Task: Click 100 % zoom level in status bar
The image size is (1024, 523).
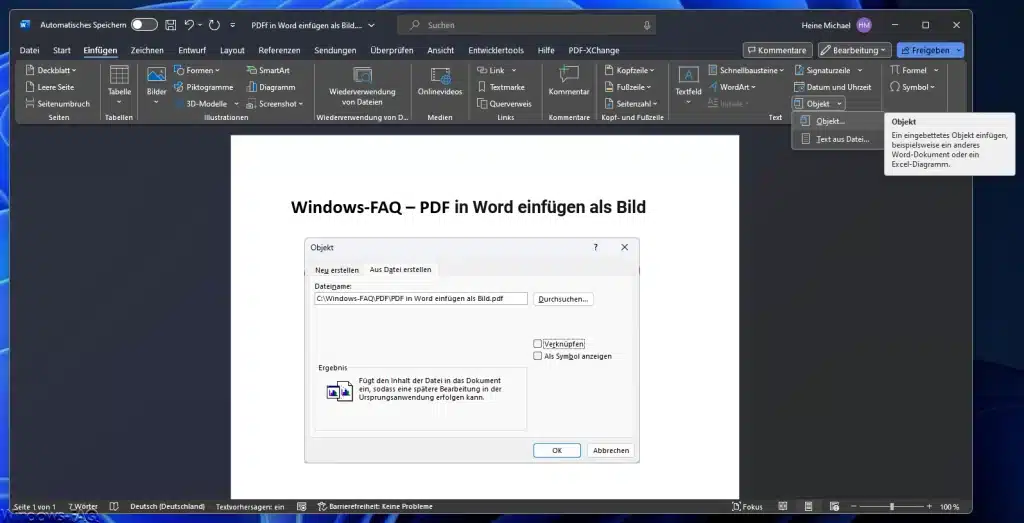Action: 950,507
